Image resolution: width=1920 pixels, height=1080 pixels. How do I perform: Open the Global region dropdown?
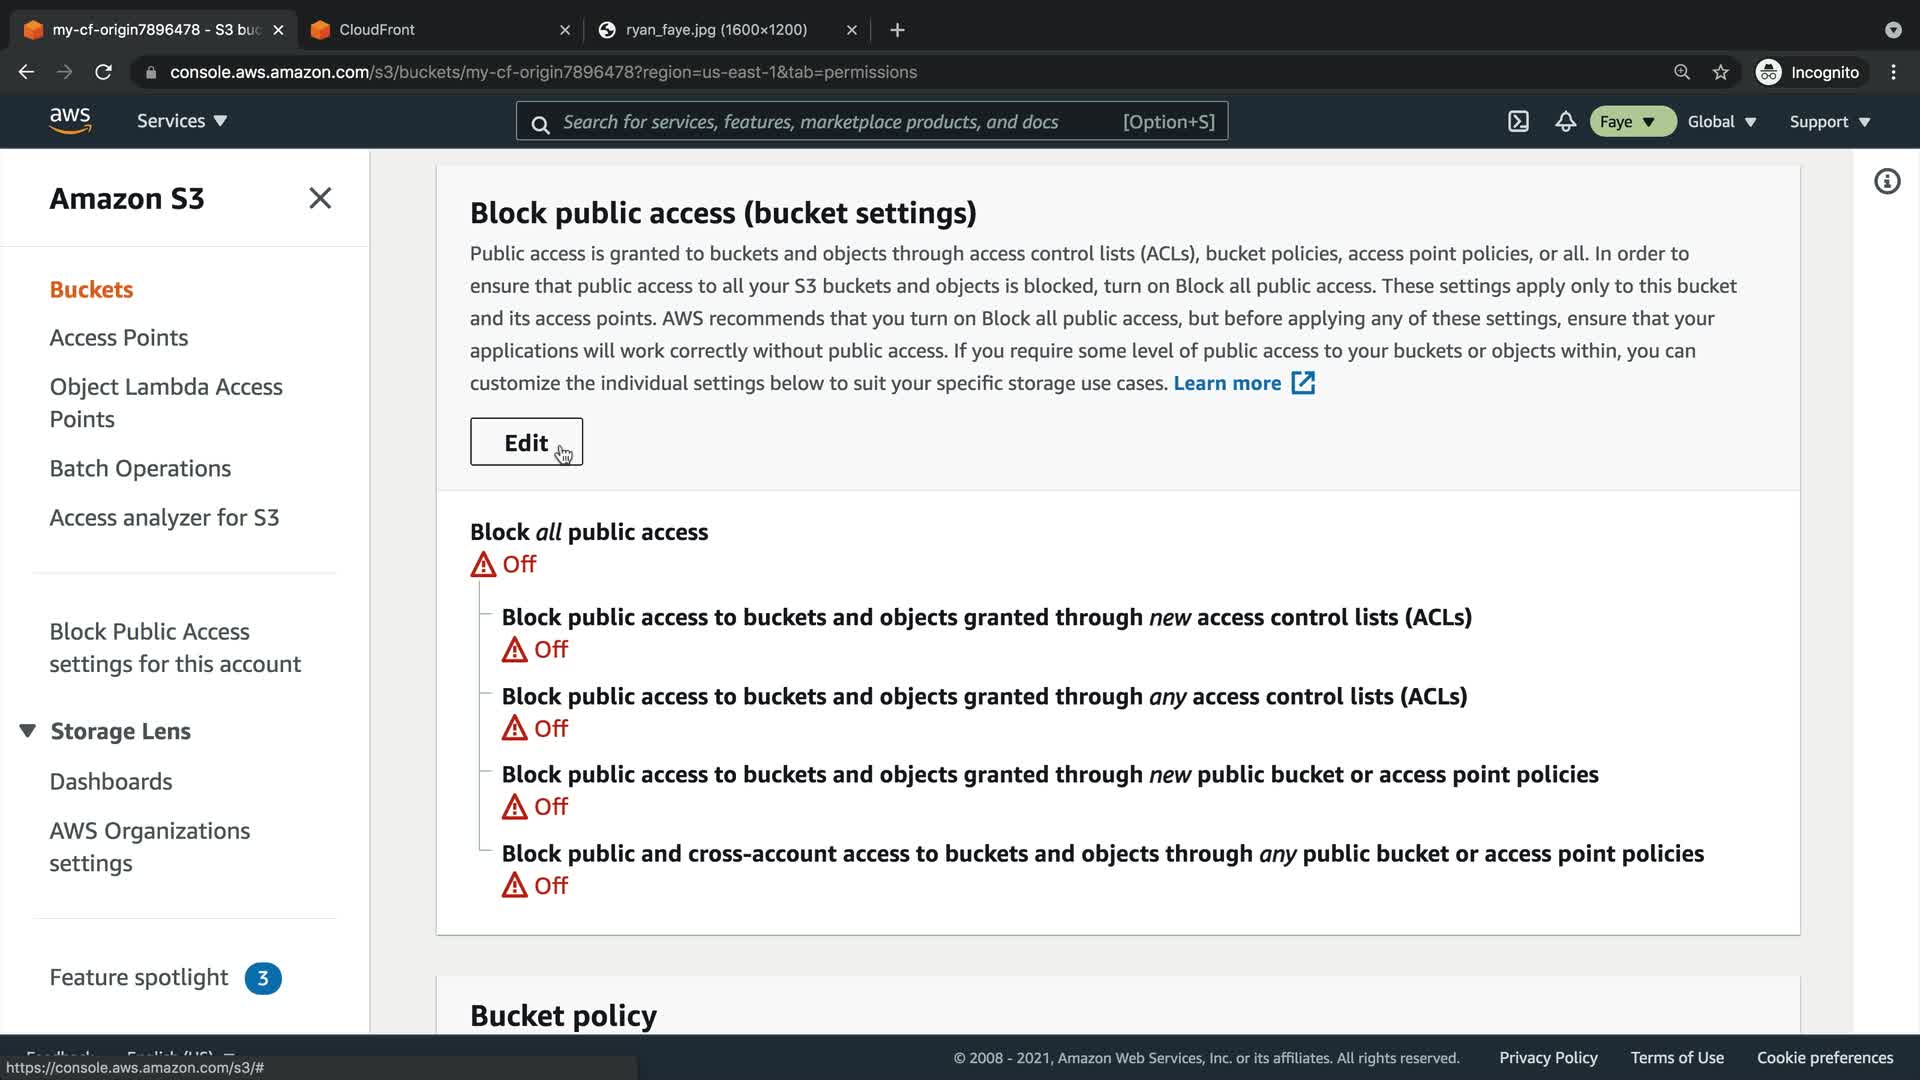pos(1721,122)
